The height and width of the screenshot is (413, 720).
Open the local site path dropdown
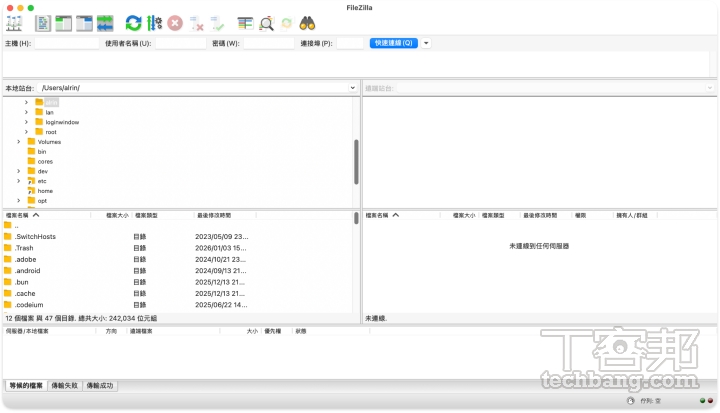point(352,88)
